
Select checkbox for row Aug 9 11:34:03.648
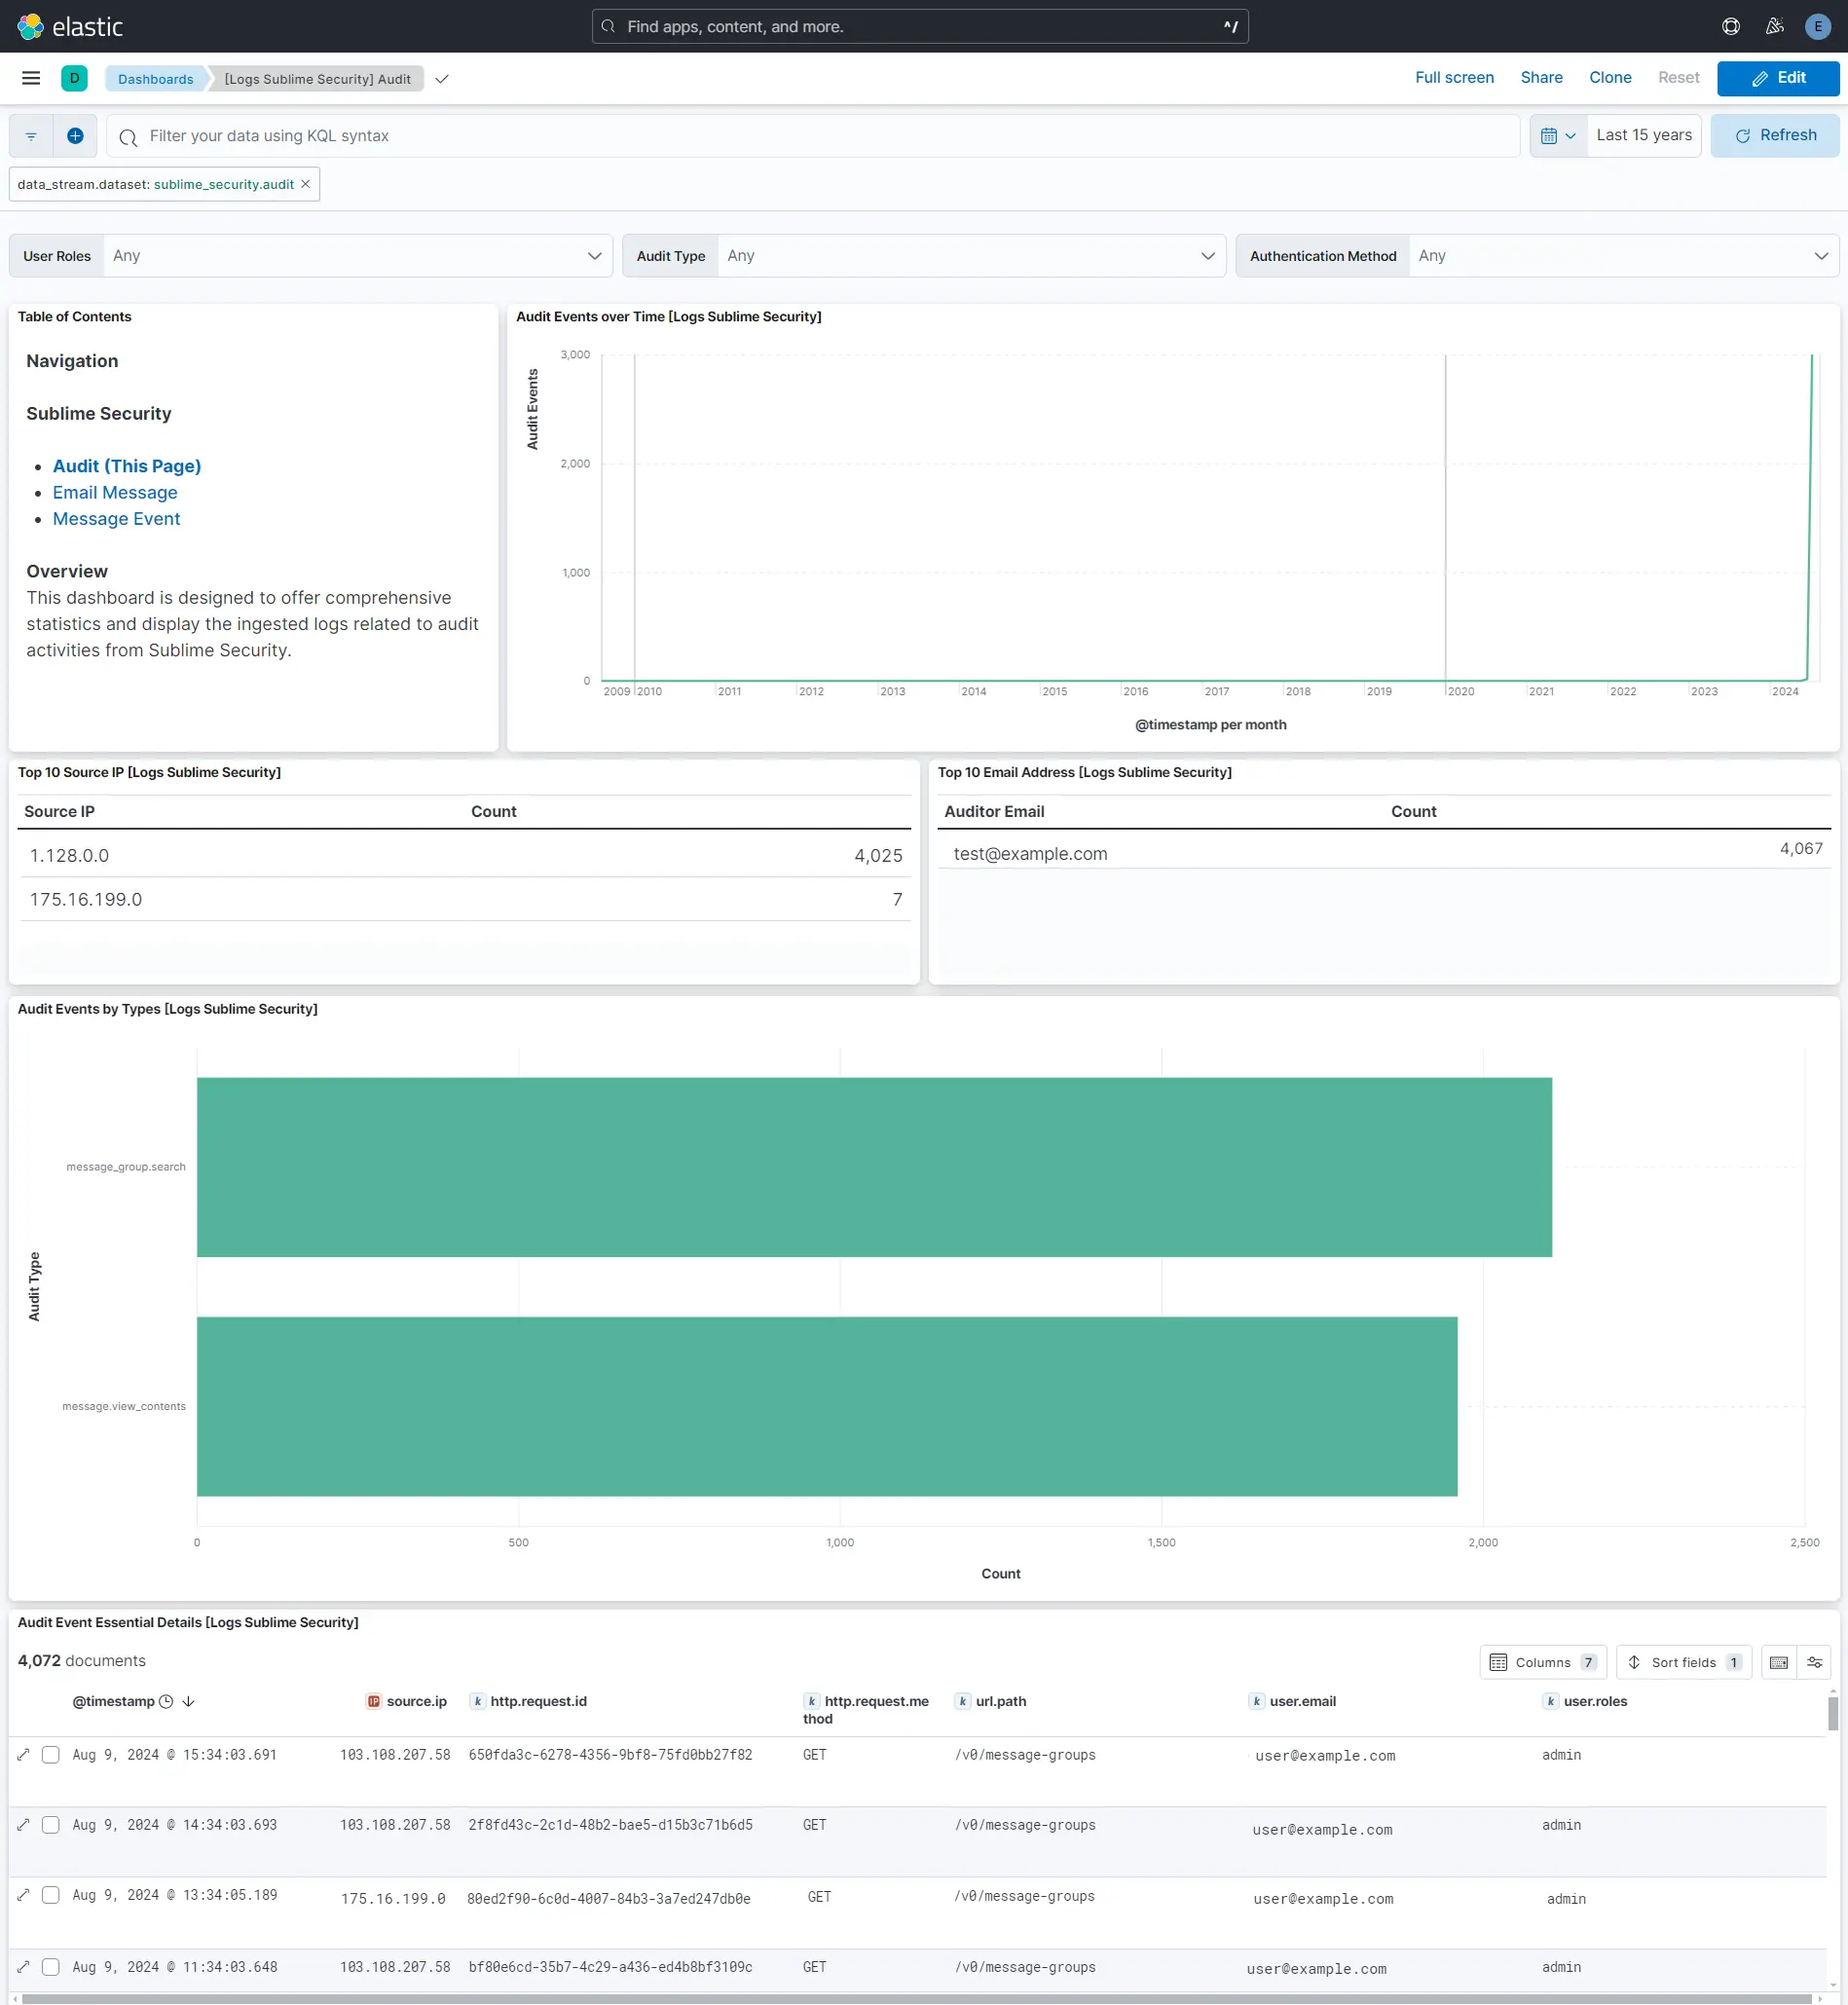tap(51, 1967)
